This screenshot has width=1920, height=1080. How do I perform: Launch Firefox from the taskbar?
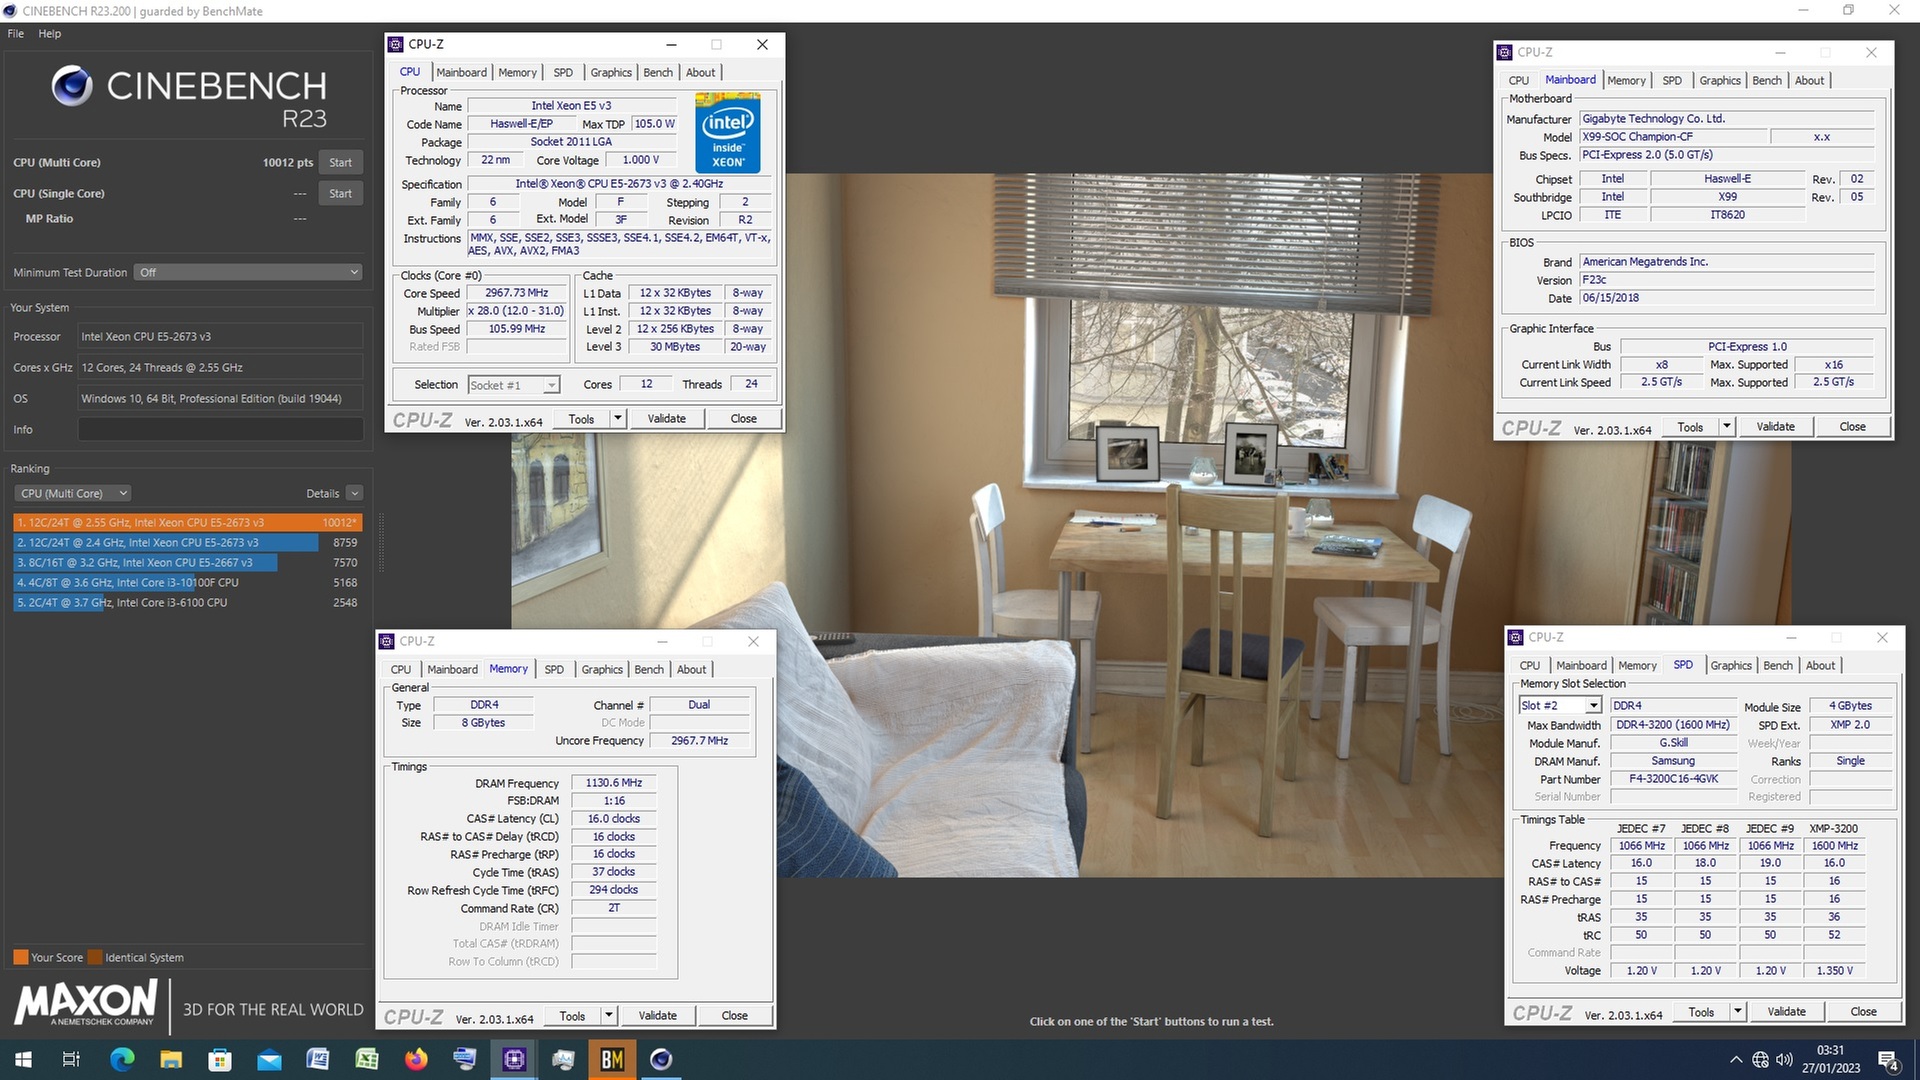coord(416,1059)
